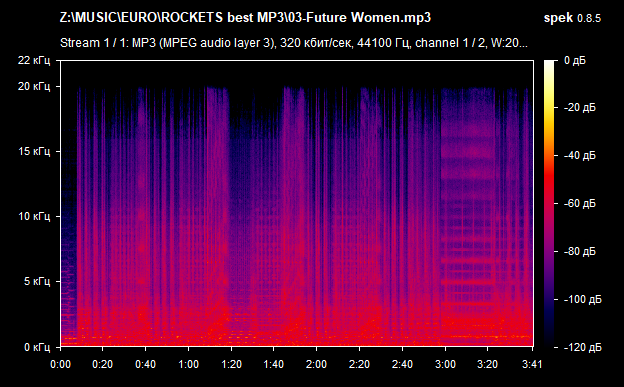Click the '3:00' time axis label

pos(445,364)
